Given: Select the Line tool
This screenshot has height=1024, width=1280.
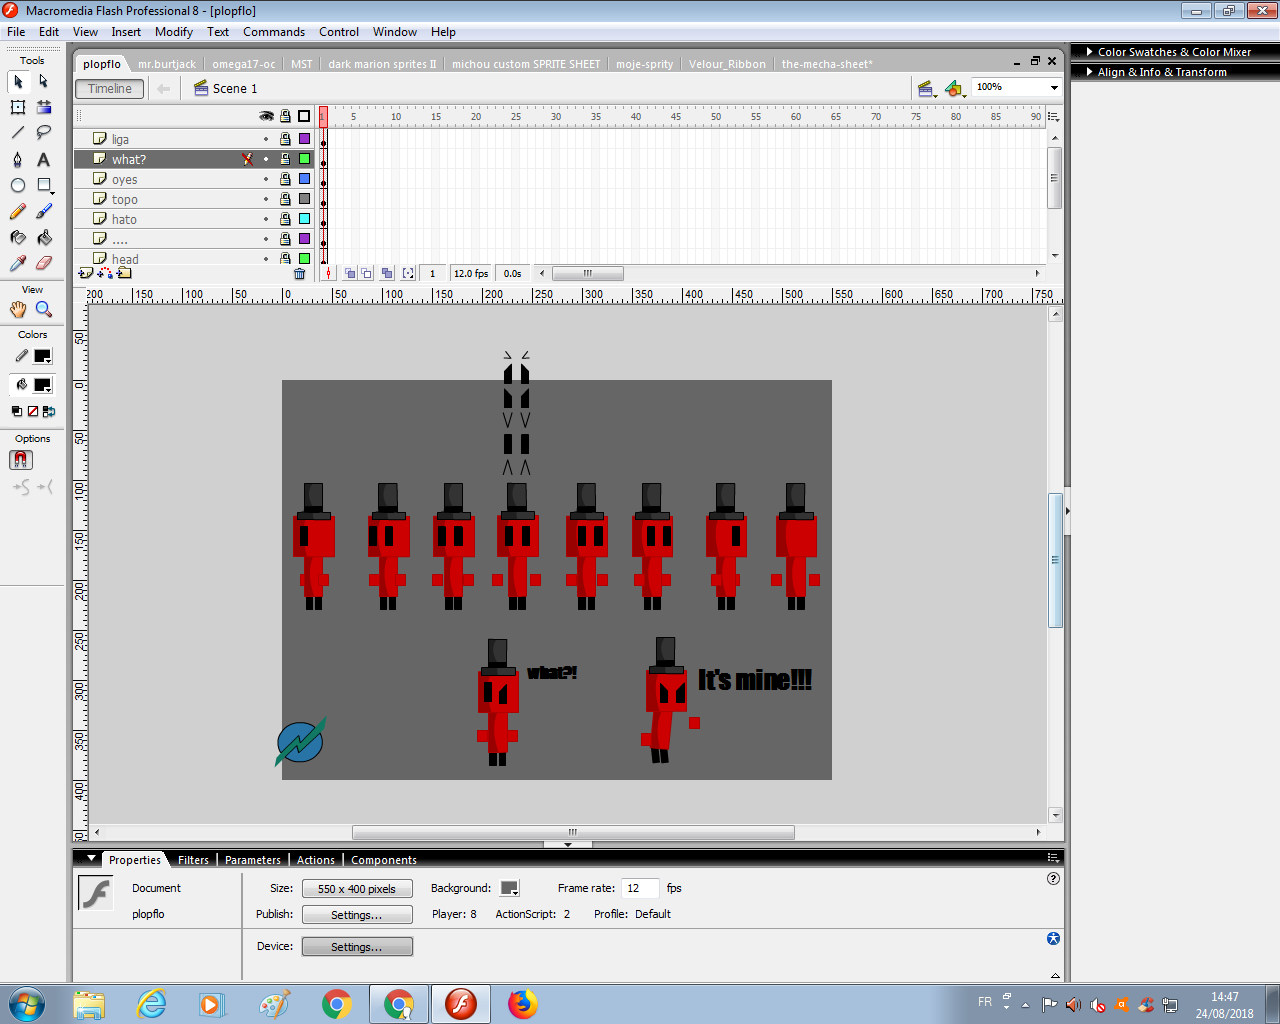Looking at the screenshot, I should (x=18, y=133).
